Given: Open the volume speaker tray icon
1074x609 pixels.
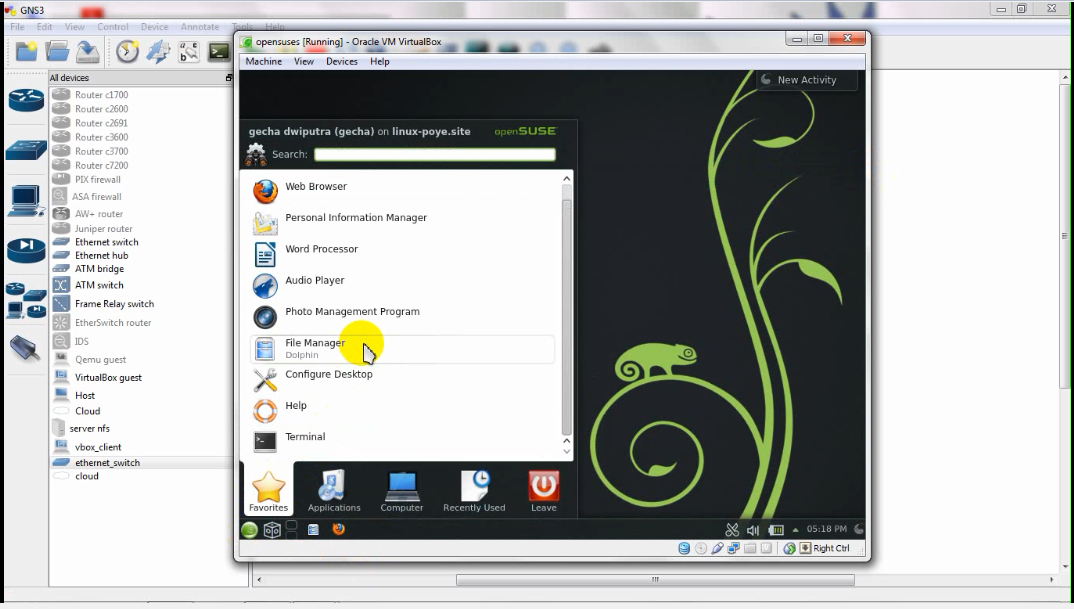Looking at the screenshot, I should pyautogui.click(x=753, y=530).
